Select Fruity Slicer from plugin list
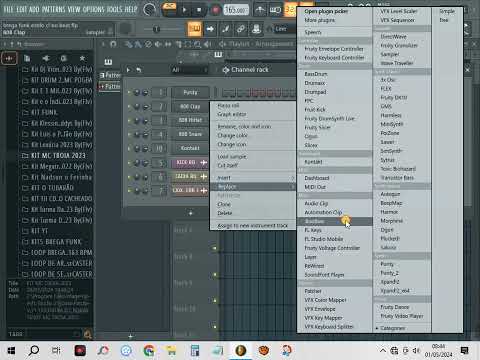Image resolution: width=480 pixels, height=360 pixels. click(317, 127)
